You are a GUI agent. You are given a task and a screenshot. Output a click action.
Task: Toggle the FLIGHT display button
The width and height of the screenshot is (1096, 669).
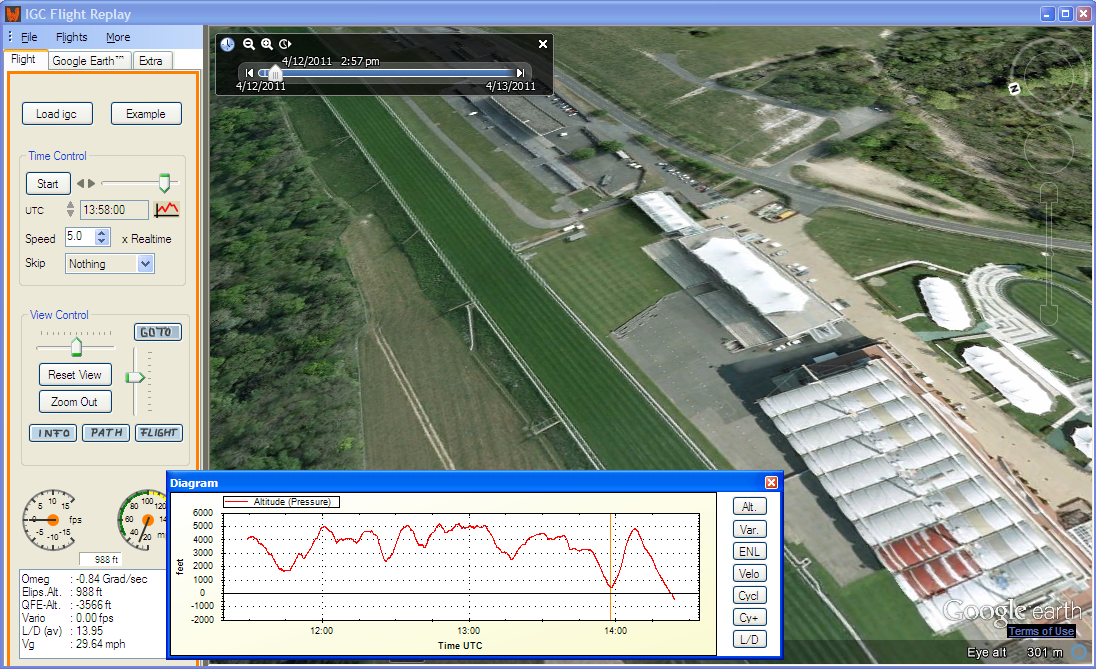pyautogui.click(x=159, y=433)
